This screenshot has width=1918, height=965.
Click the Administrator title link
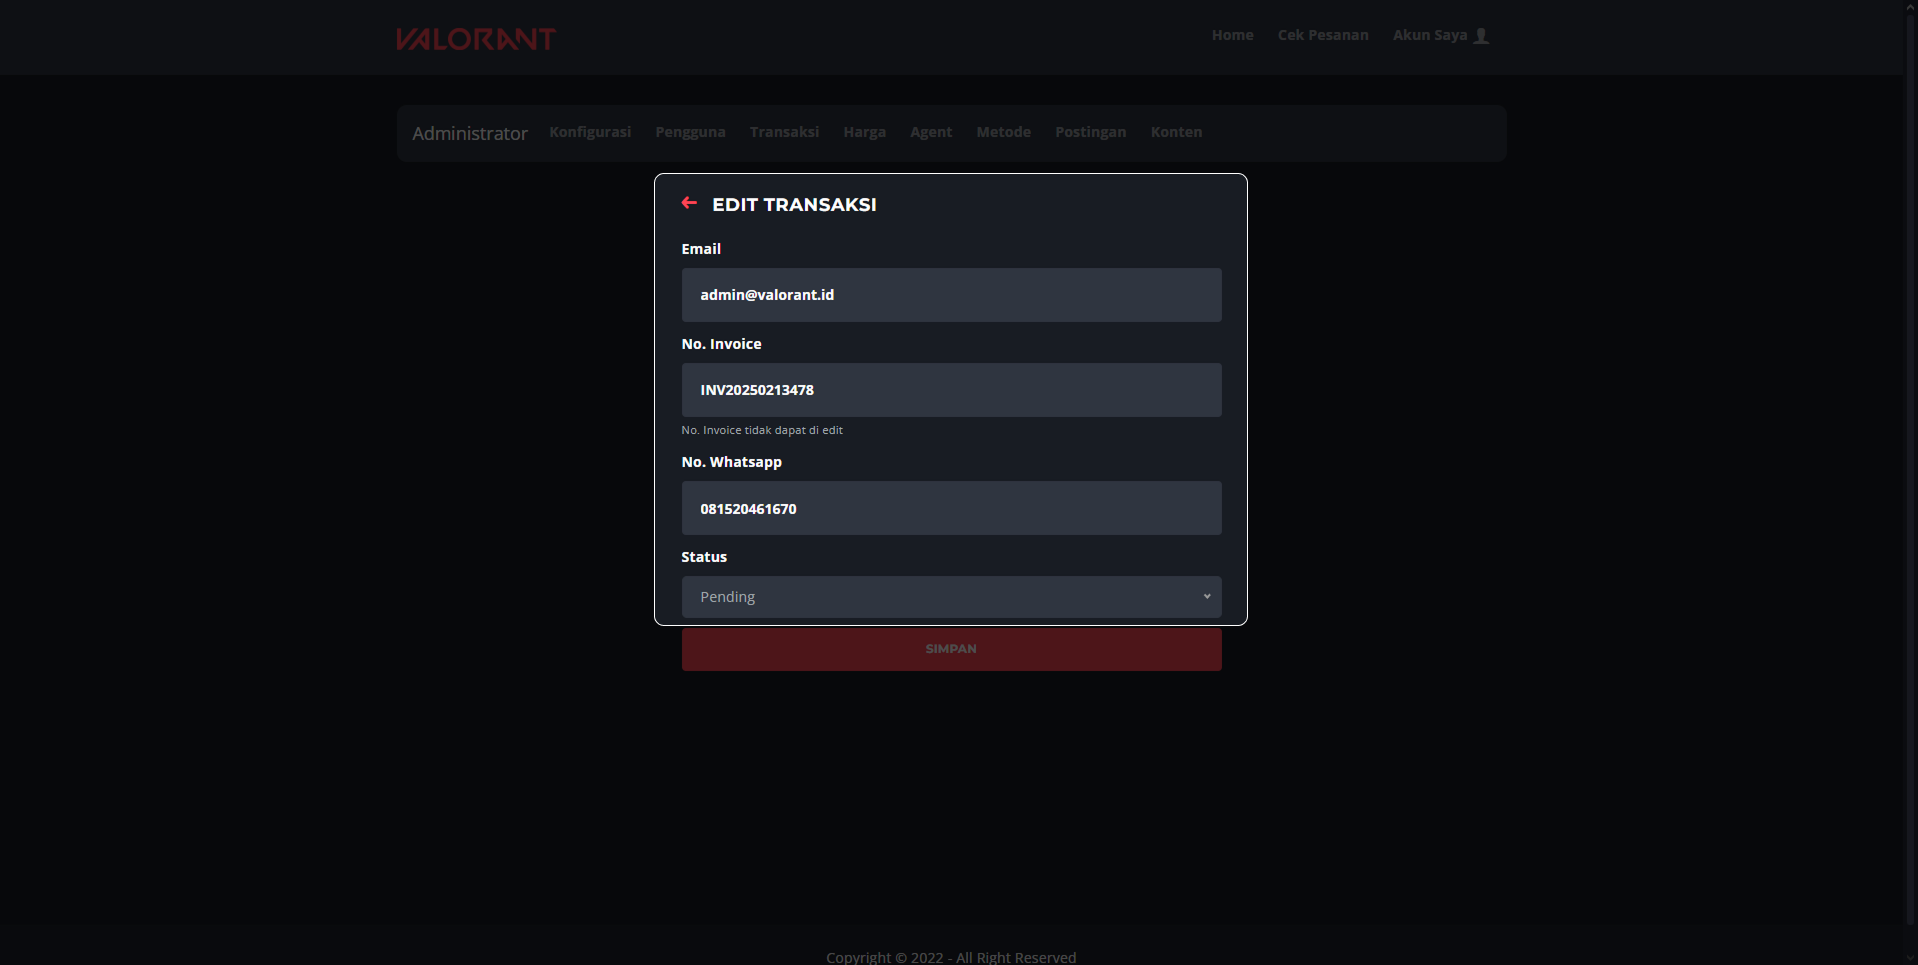pos(470,133)
